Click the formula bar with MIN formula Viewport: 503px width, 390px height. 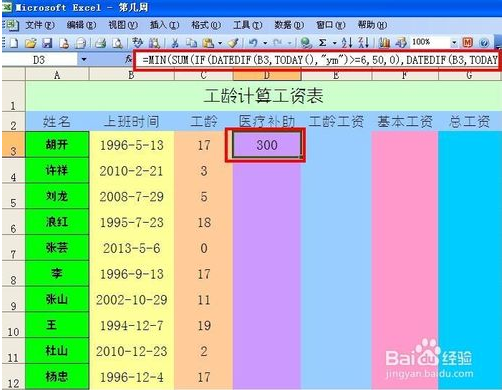tap(317, 60)
